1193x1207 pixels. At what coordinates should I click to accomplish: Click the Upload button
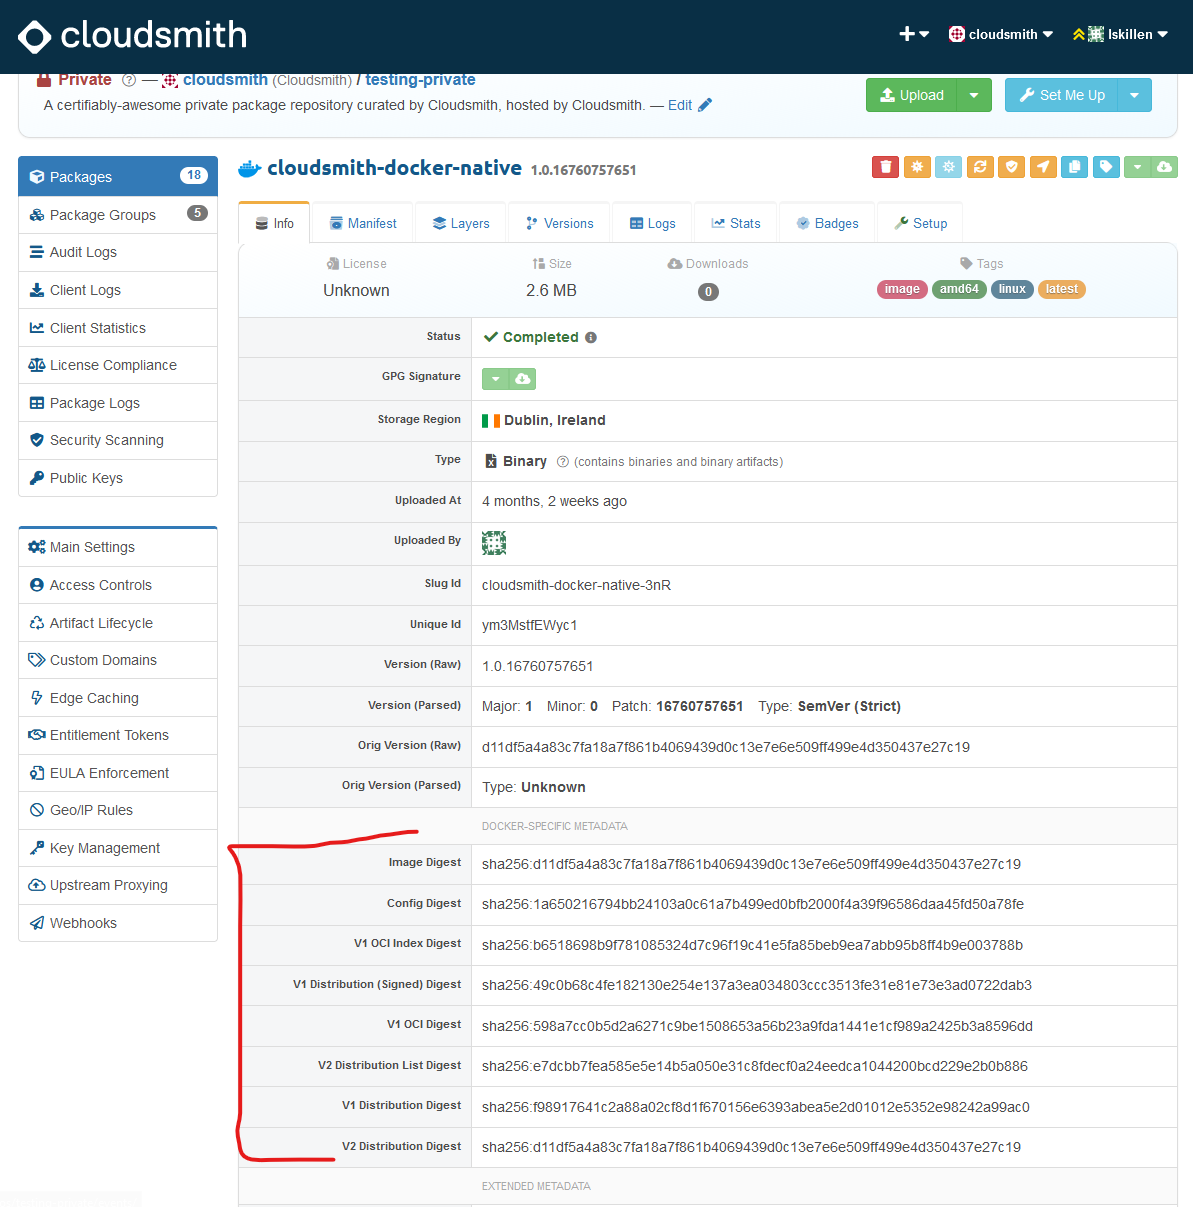911,95
